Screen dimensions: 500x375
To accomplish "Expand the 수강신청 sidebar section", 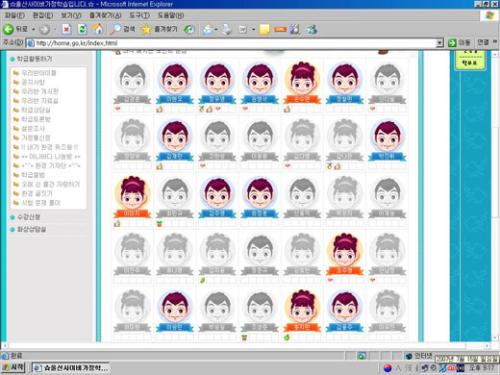I will [x=29, y=217].
